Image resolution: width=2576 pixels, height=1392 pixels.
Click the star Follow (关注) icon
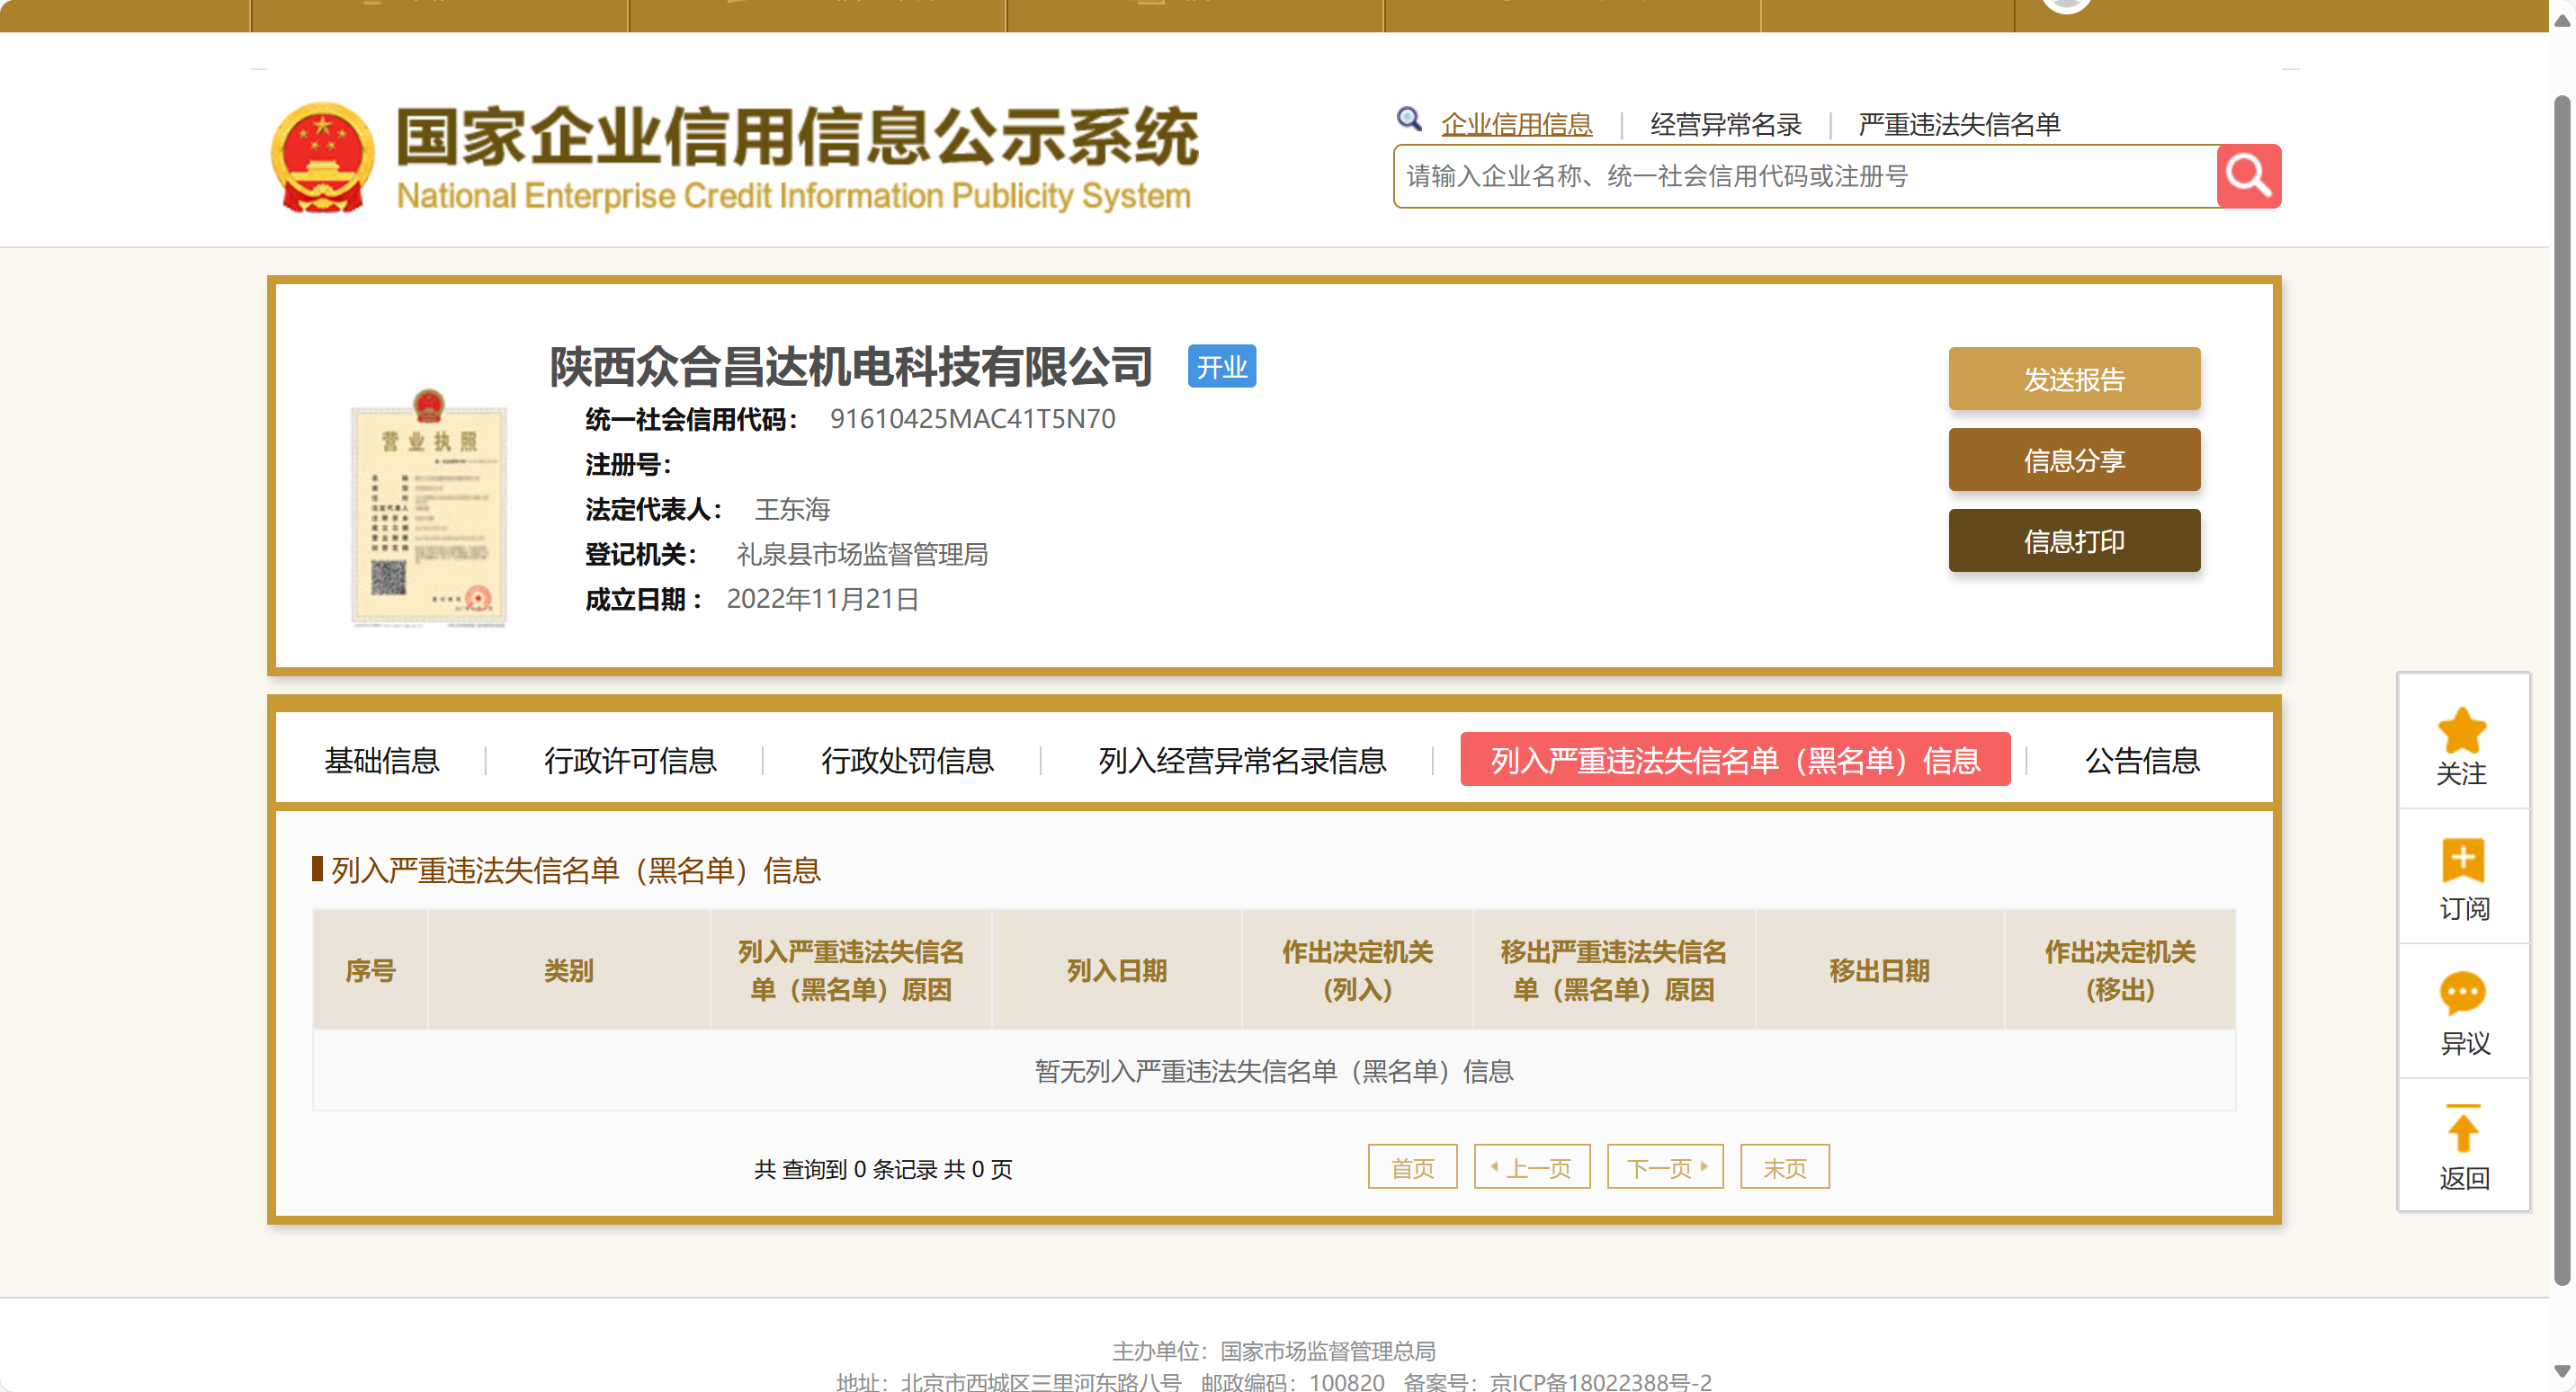pyautogui.click(x=2461, y=730)
